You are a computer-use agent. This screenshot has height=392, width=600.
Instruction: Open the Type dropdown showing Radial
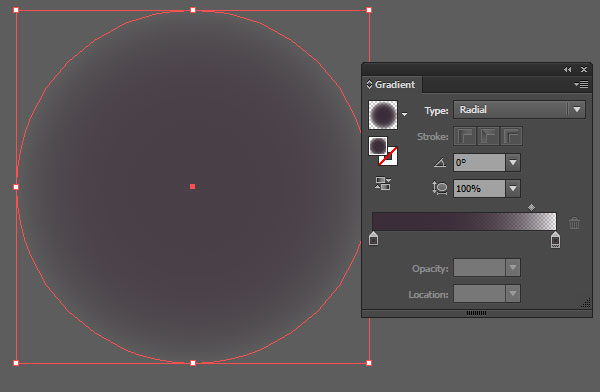[x=519, y=110]
